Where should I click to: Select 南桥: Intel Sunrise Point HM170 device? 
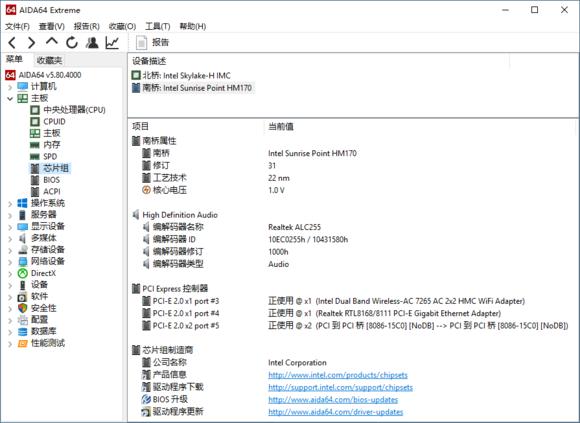coord(192,88)
